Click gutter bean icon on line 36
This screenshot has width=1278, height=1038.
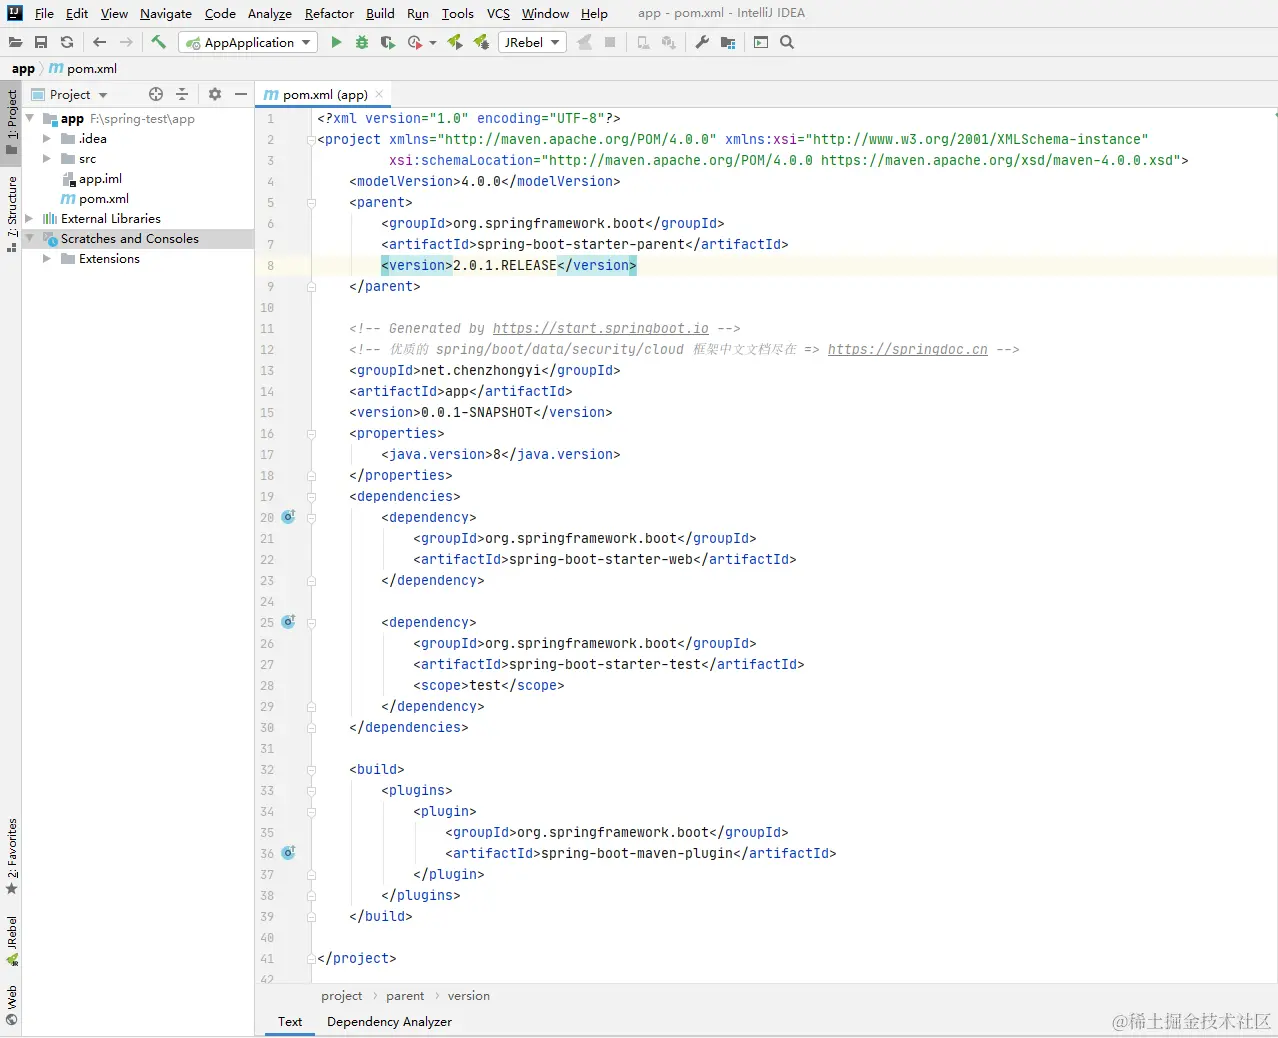[288, 853]
